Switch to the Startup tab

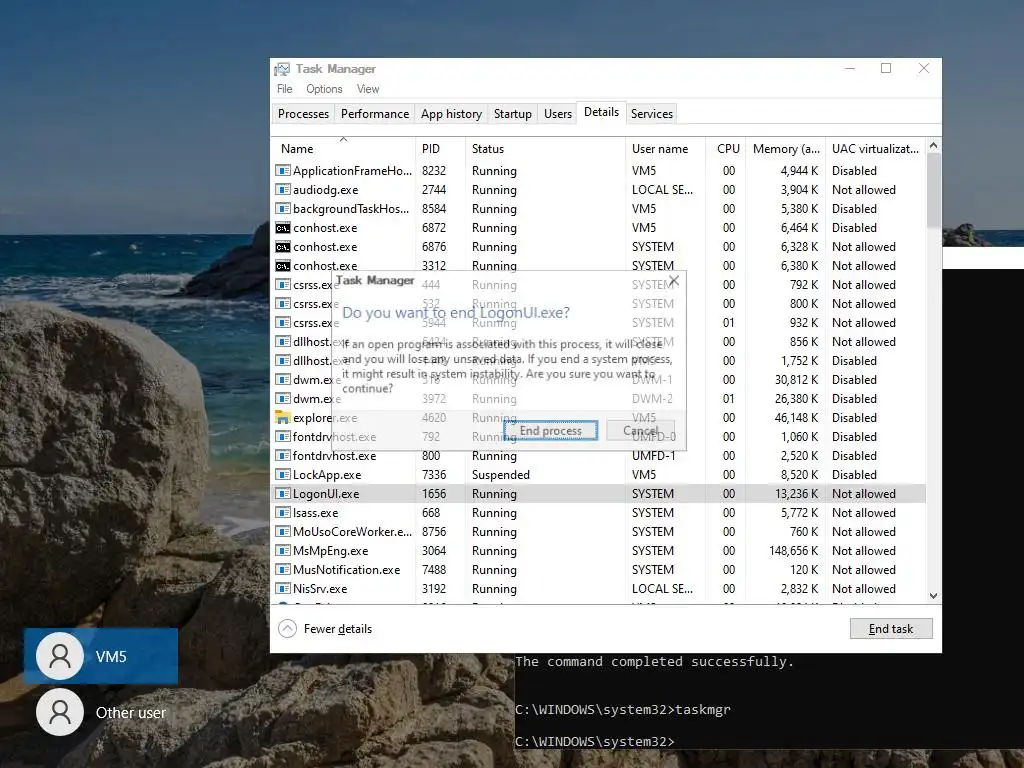[x=513, y=114]
